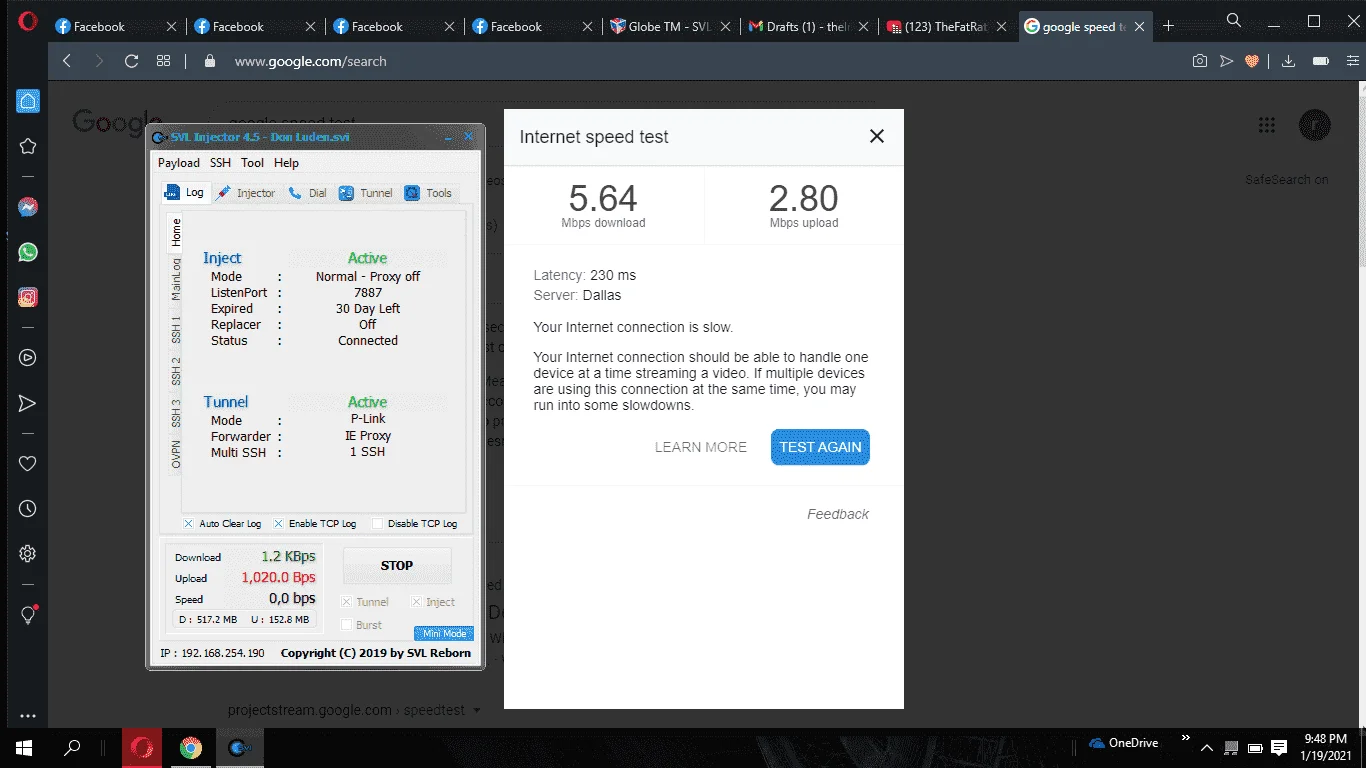The height and width of the screenshot is (768, 1366).
Task: Expand the taskbar toolbar overflow chevrons
Action: (1186, 738)
